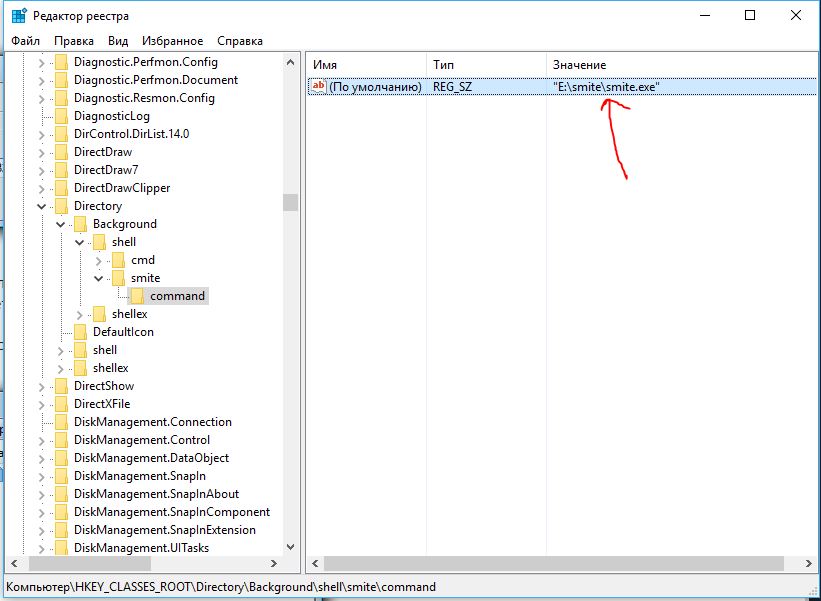
Task: Maximize the Registry Editor window
Action: click(750, 15)
